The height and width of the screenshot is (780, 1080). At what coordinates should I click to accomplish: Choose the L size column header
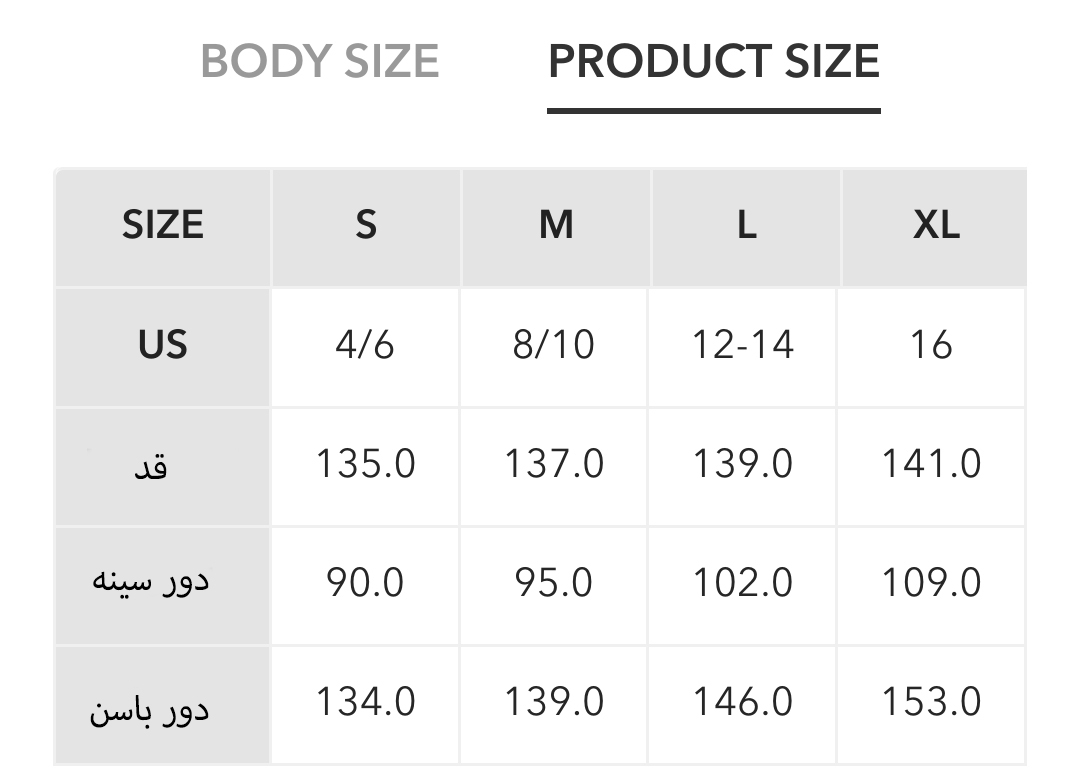(x=746, y=226)
